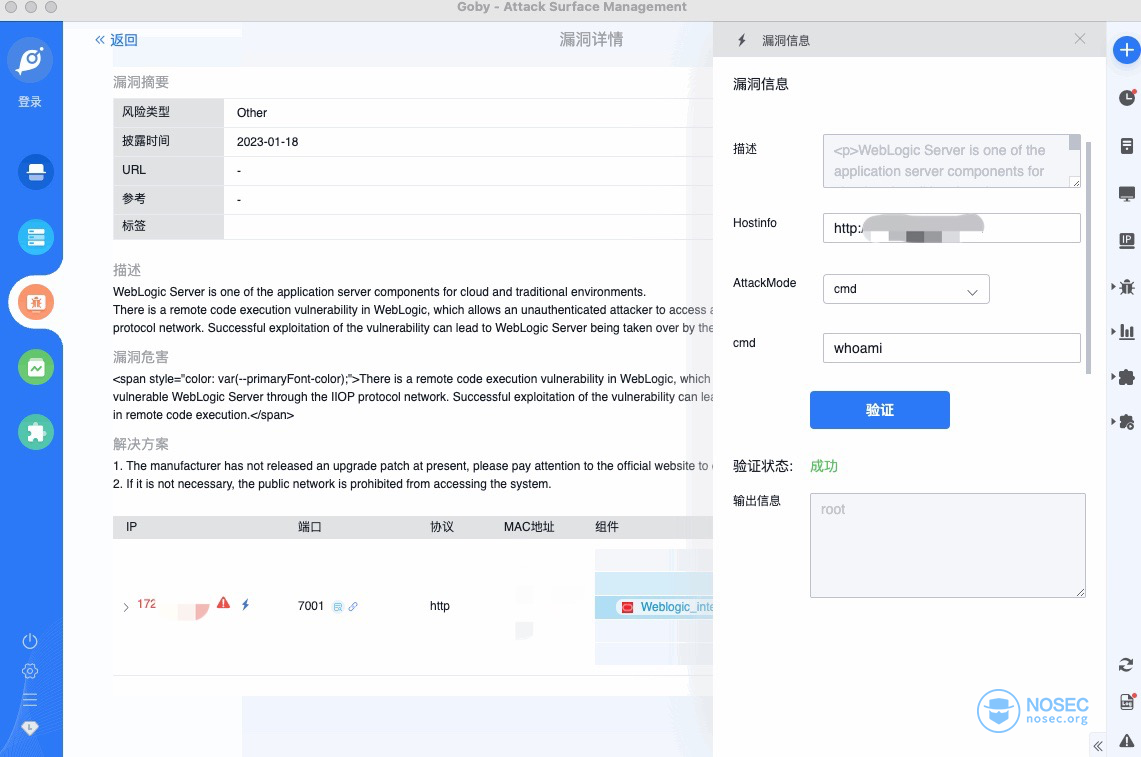The width and height of the screenshot is (1141, 757).
Task: Click the form scrollbar in the 漏洞信息 panel
Action: pyautogui.click(x=1088, y=258)
